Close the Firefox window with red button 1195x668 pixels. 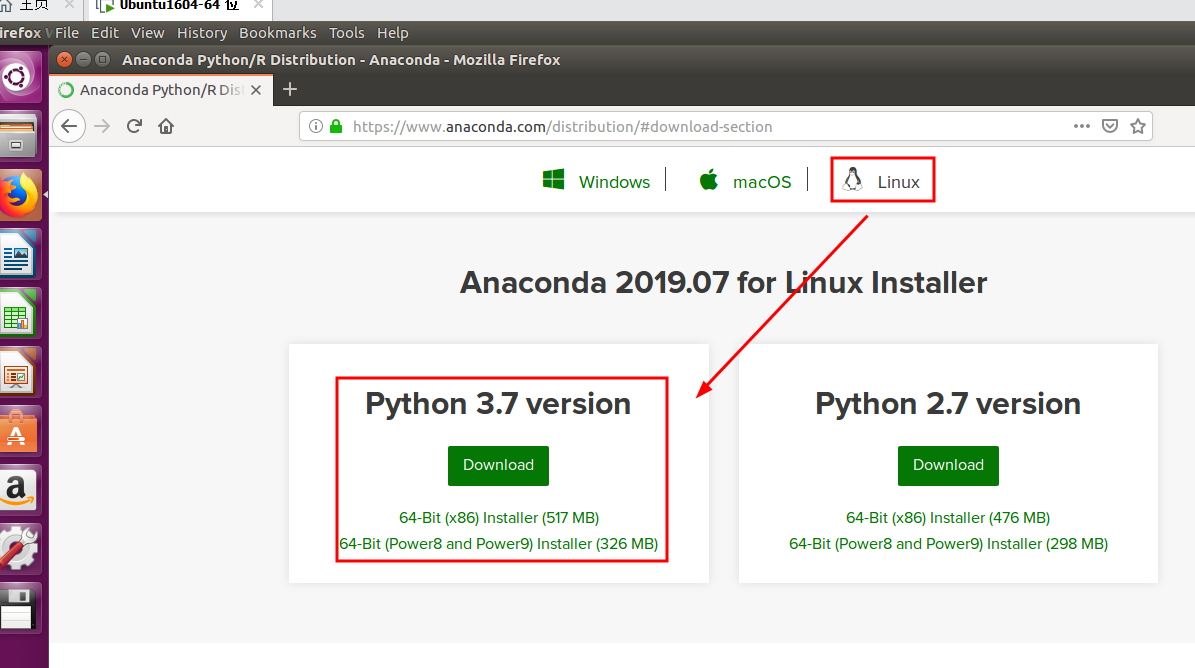[x=65, y=59]
